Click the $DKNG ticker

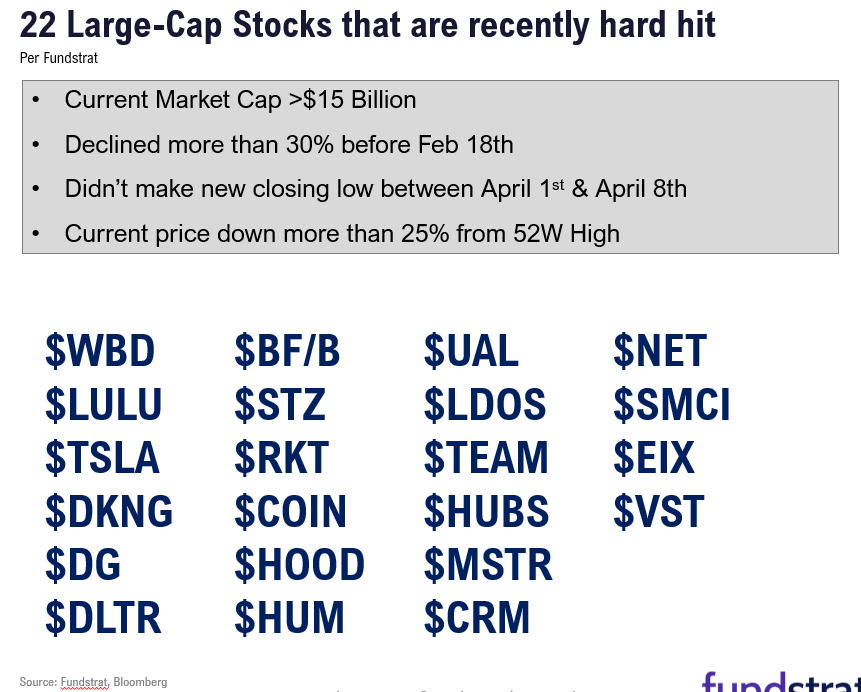[x=109, y=511]
